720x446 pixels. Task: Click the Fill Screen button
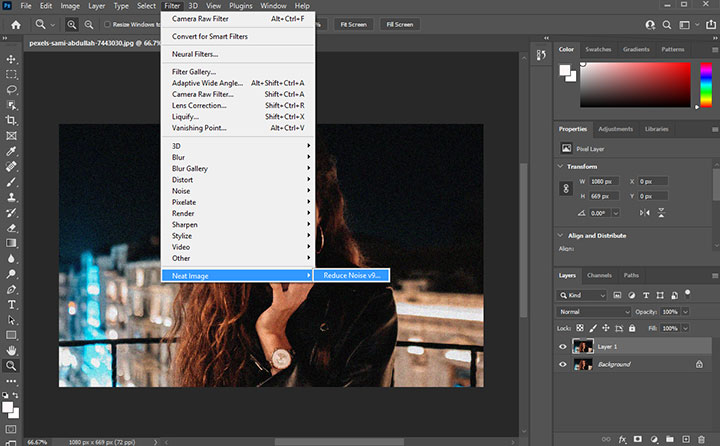click(x=399, y=24)
